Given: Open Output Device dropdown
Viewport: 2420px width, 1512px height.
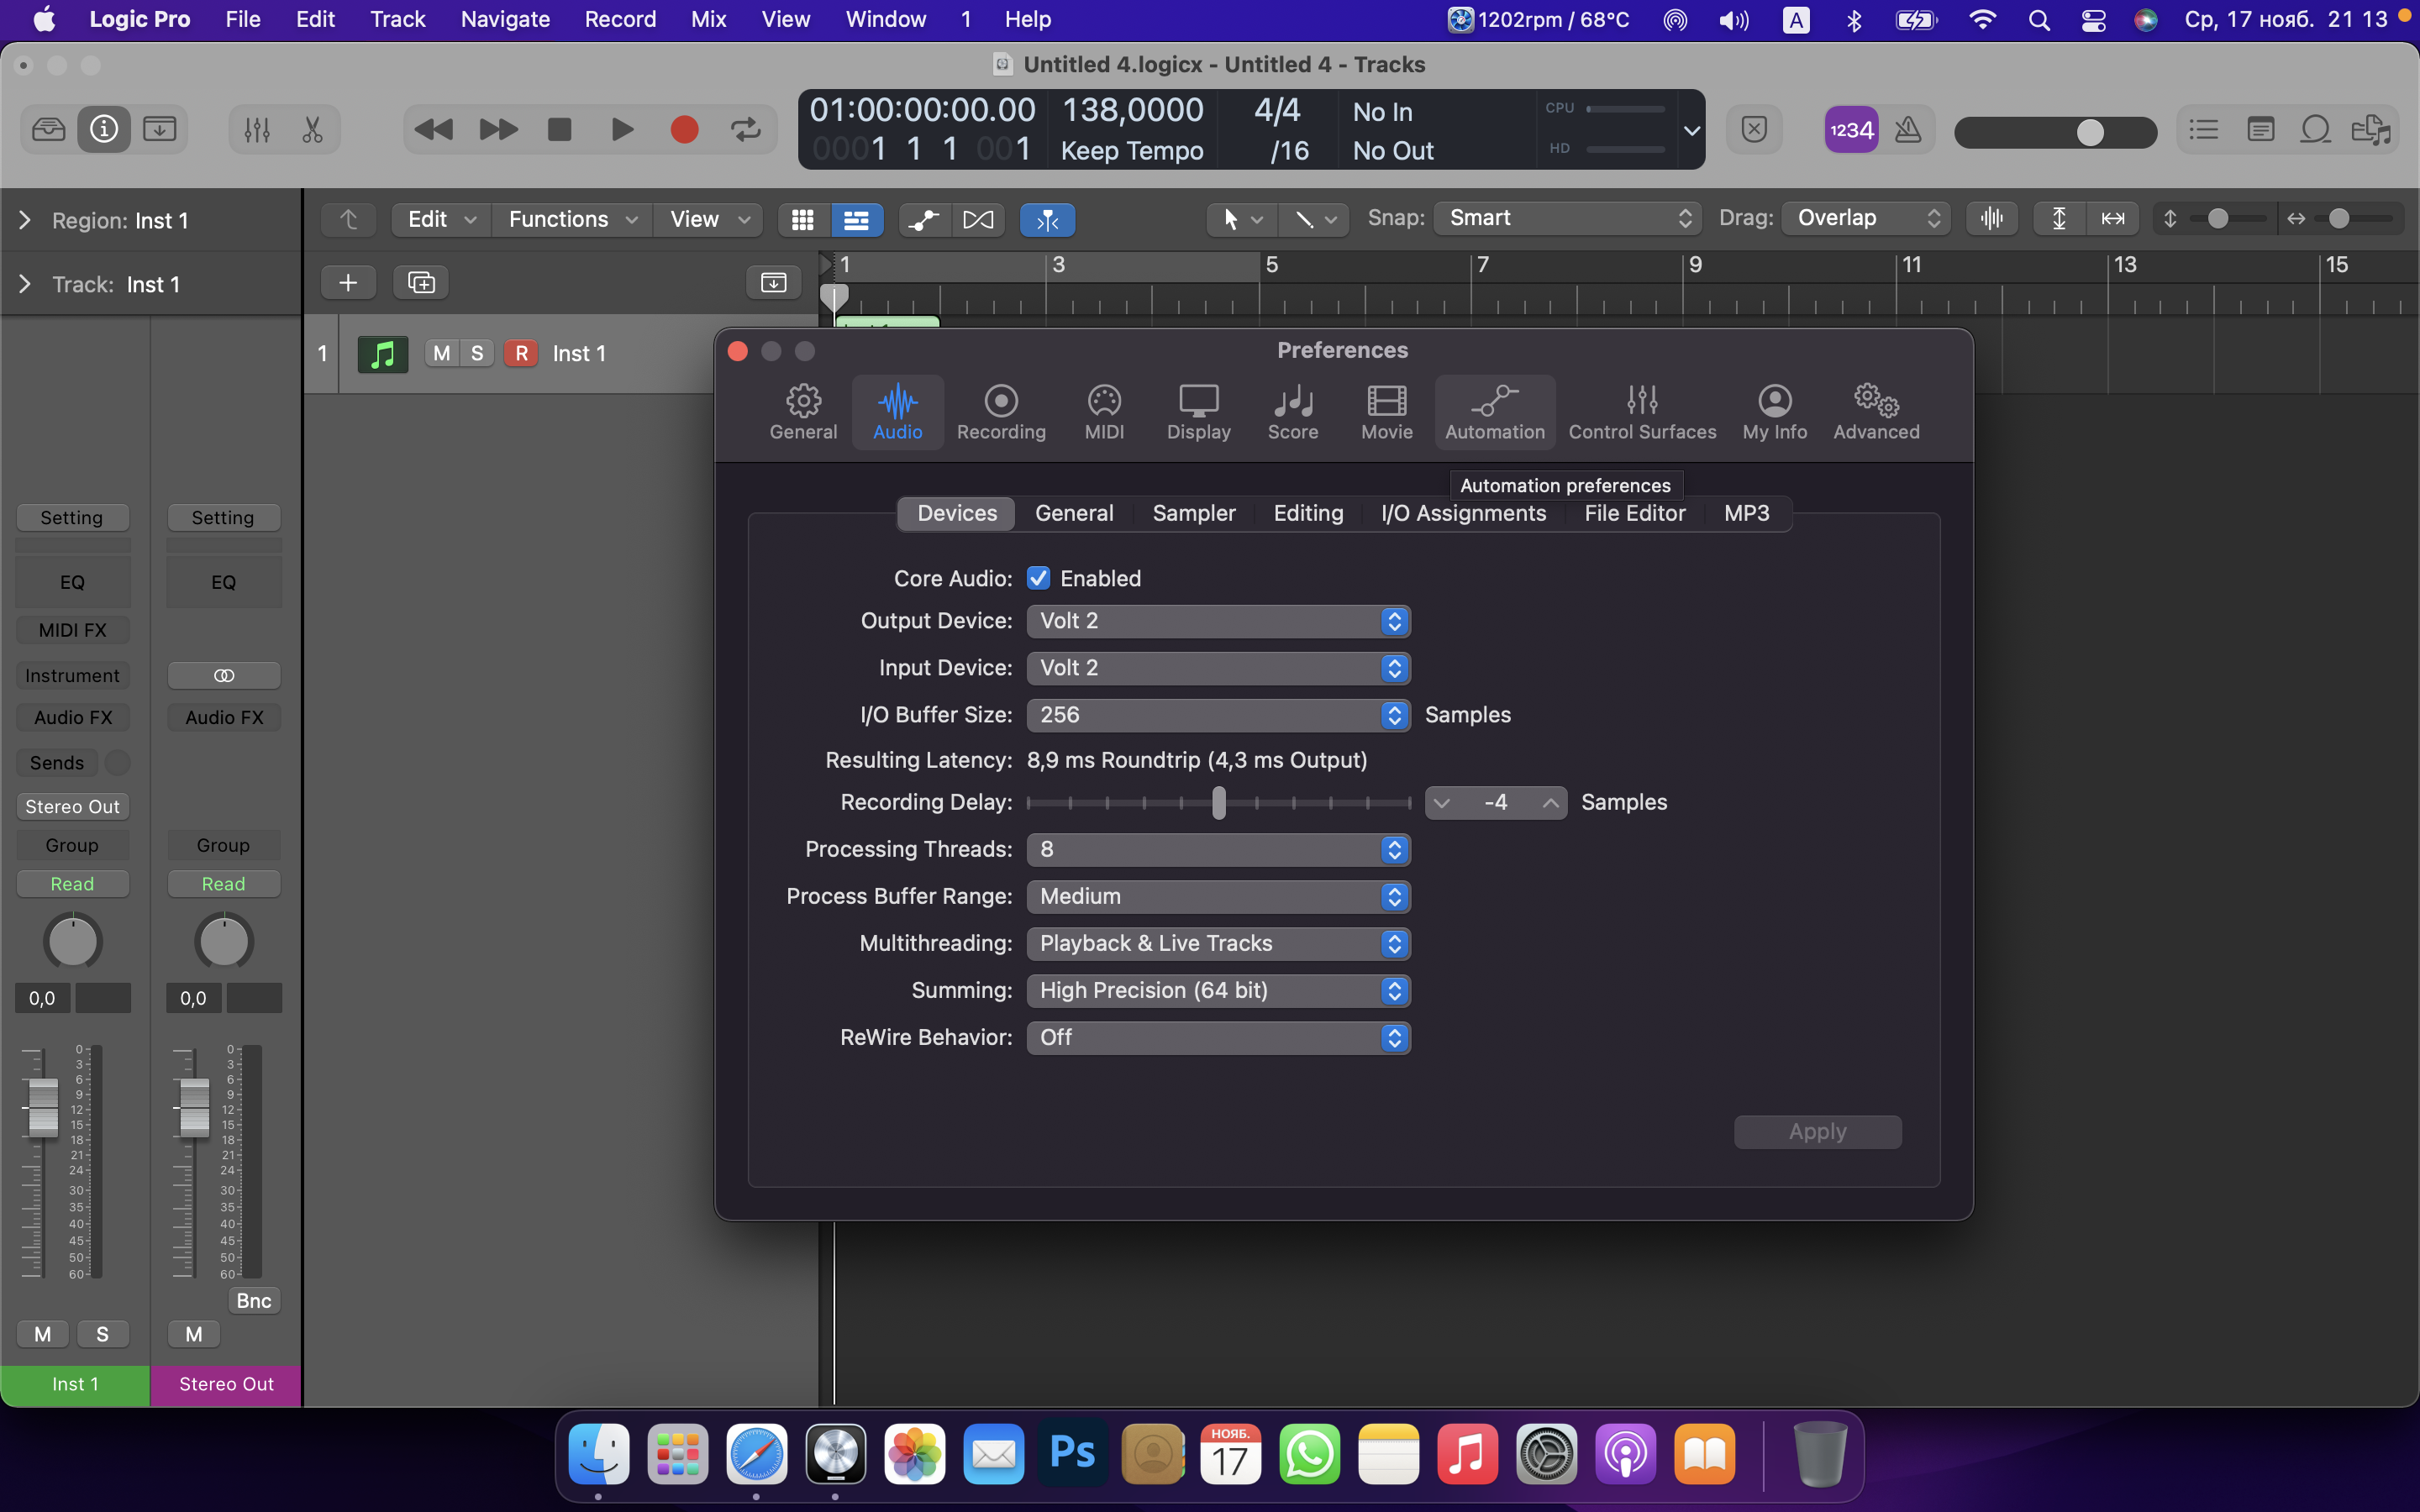Looking at the screenshot, I should (x=1218, y=621).
